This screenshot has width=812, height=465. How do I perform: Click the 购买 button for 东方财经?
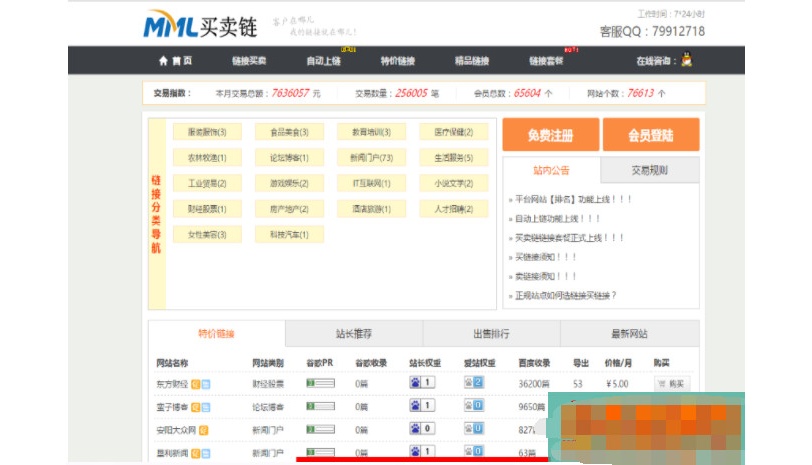[671, 384]
